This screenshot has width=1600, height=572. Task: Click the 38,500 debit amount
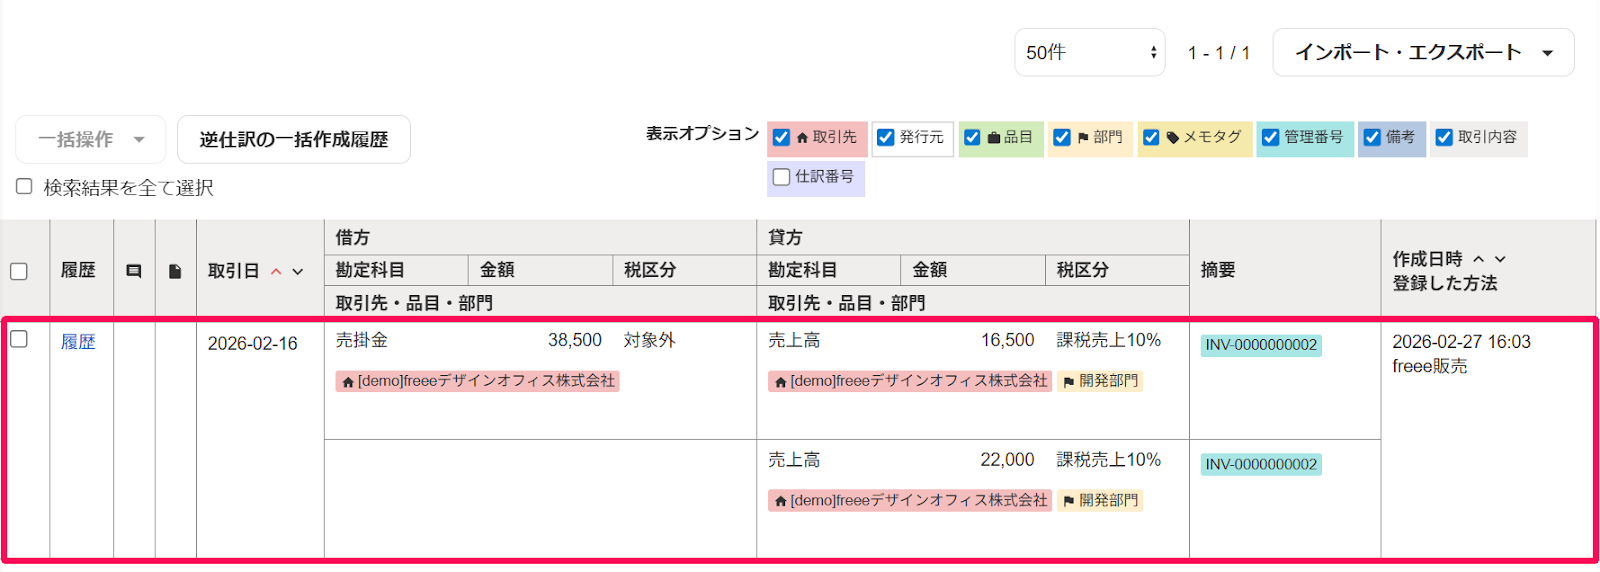tap(575, 340)
